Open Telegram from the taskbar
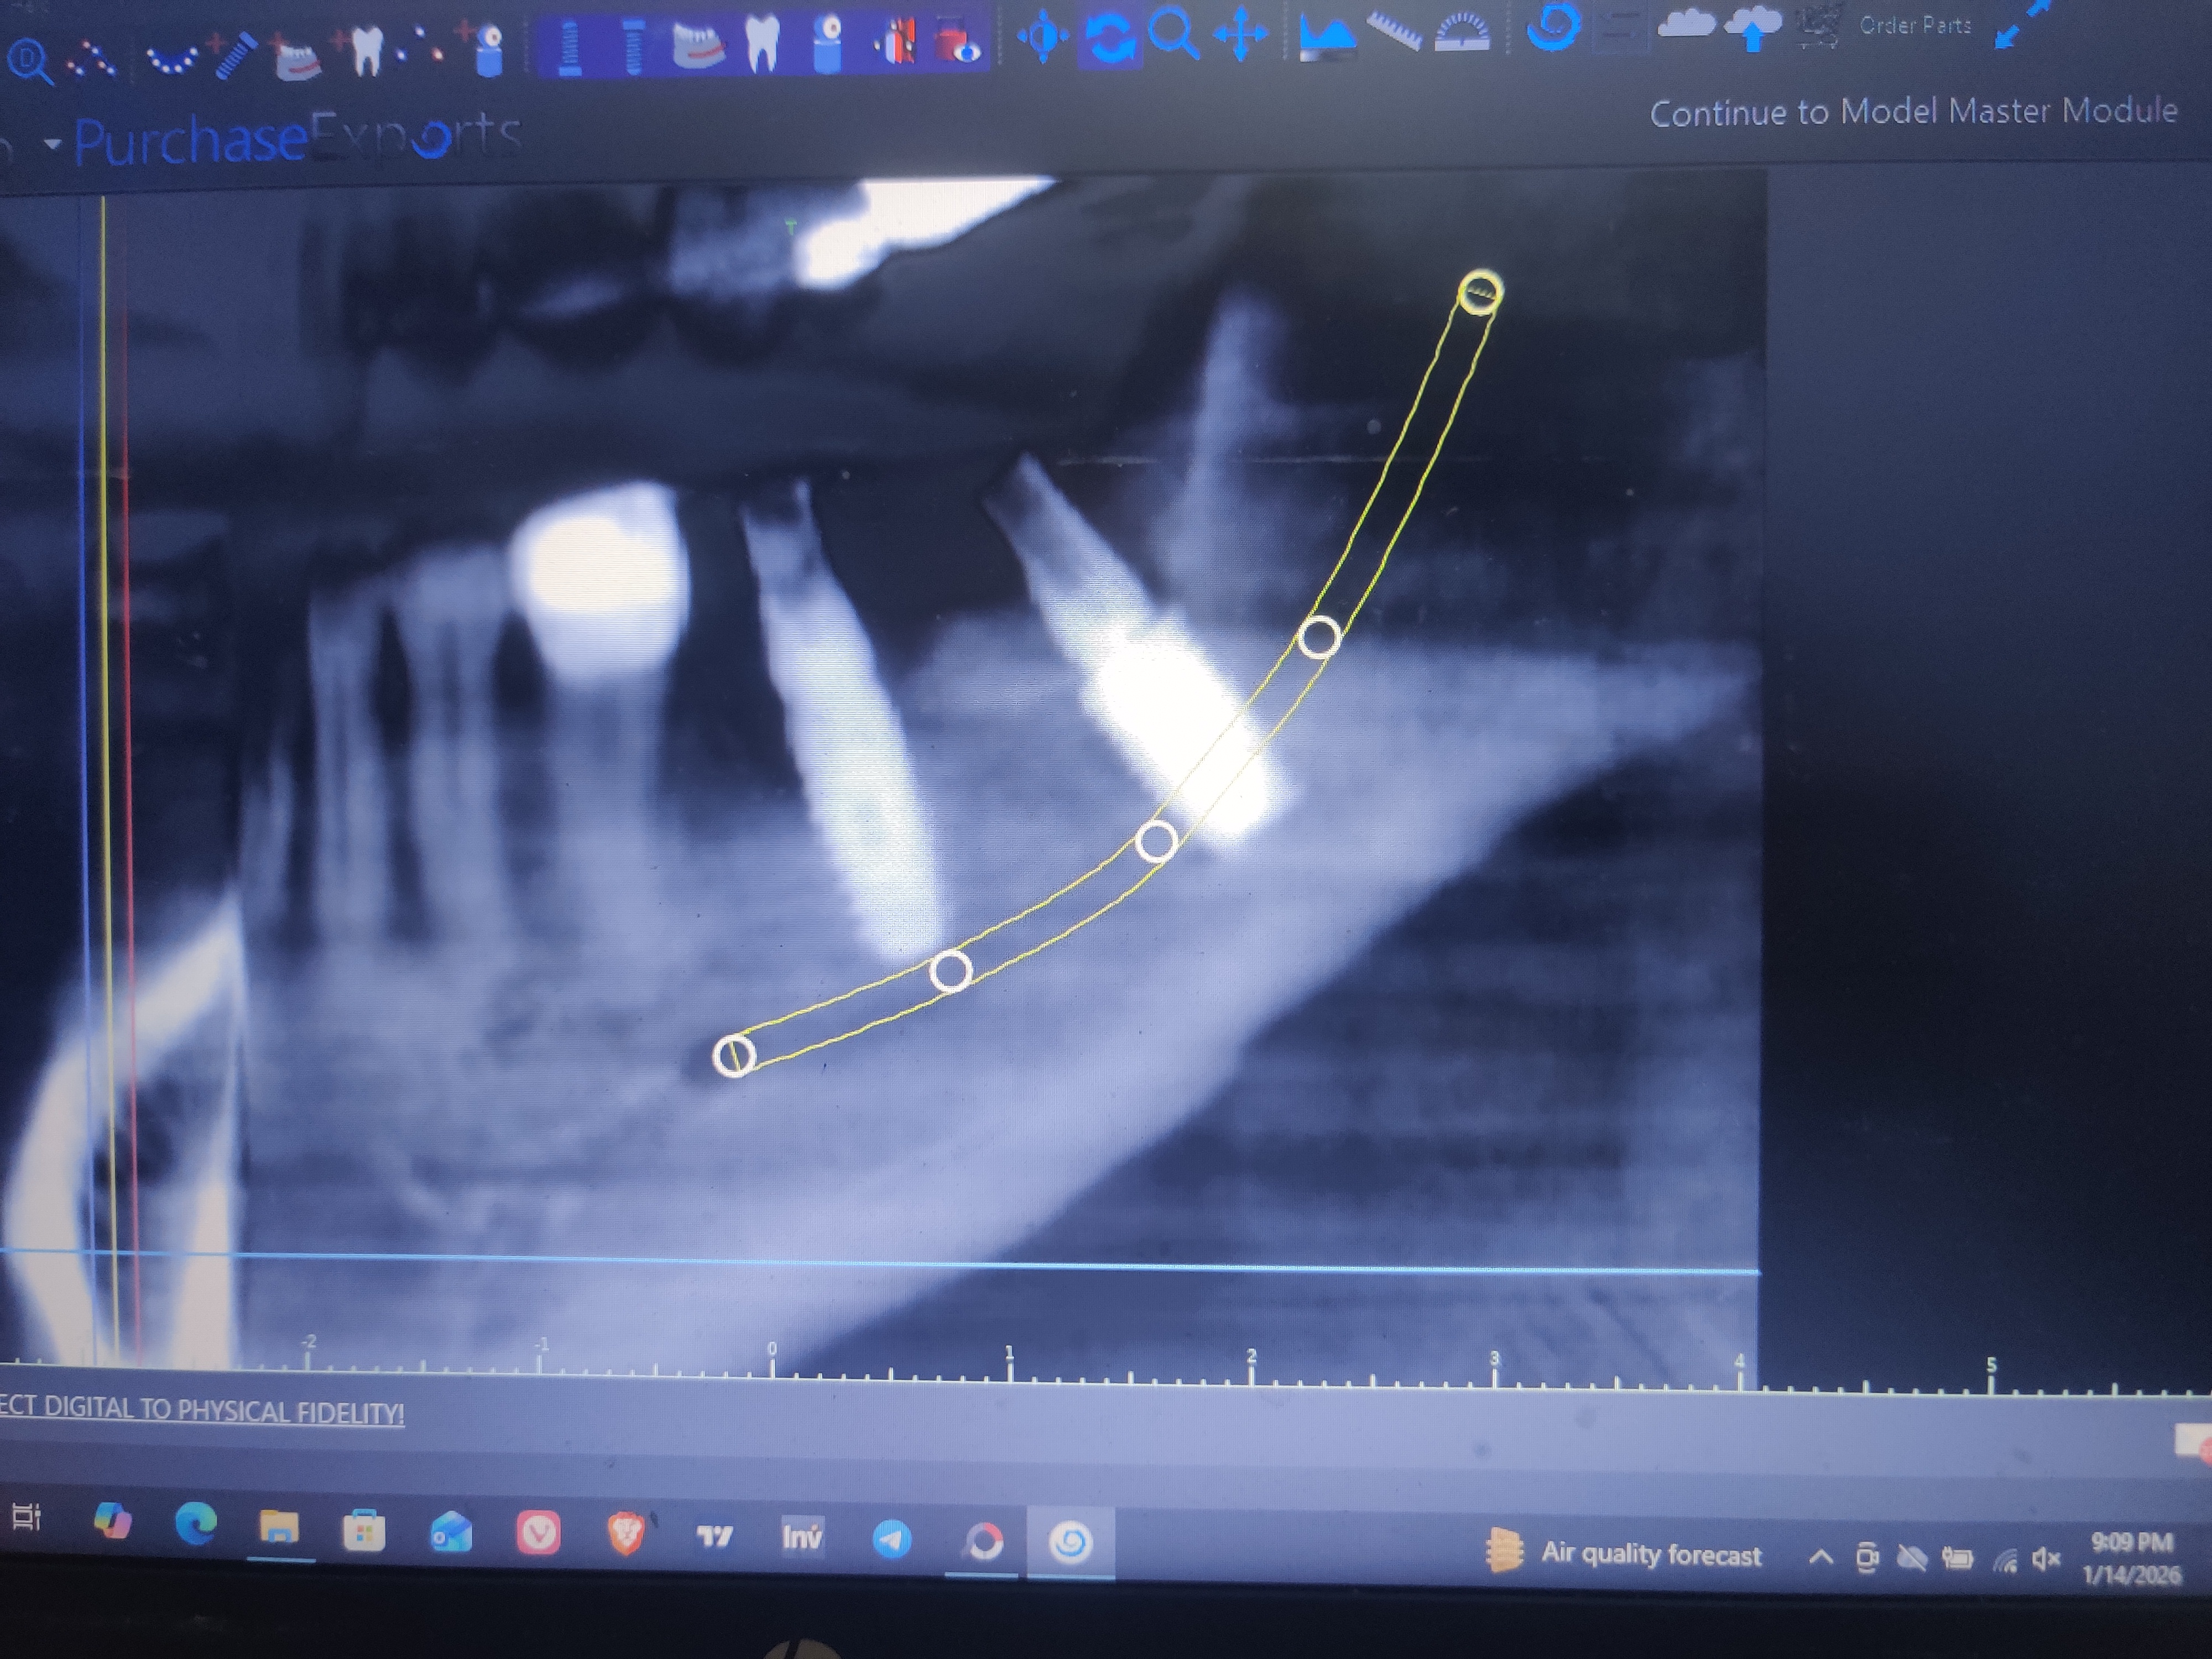The width and height of the screenshot is (2212, 1659). click(891, 1539)
